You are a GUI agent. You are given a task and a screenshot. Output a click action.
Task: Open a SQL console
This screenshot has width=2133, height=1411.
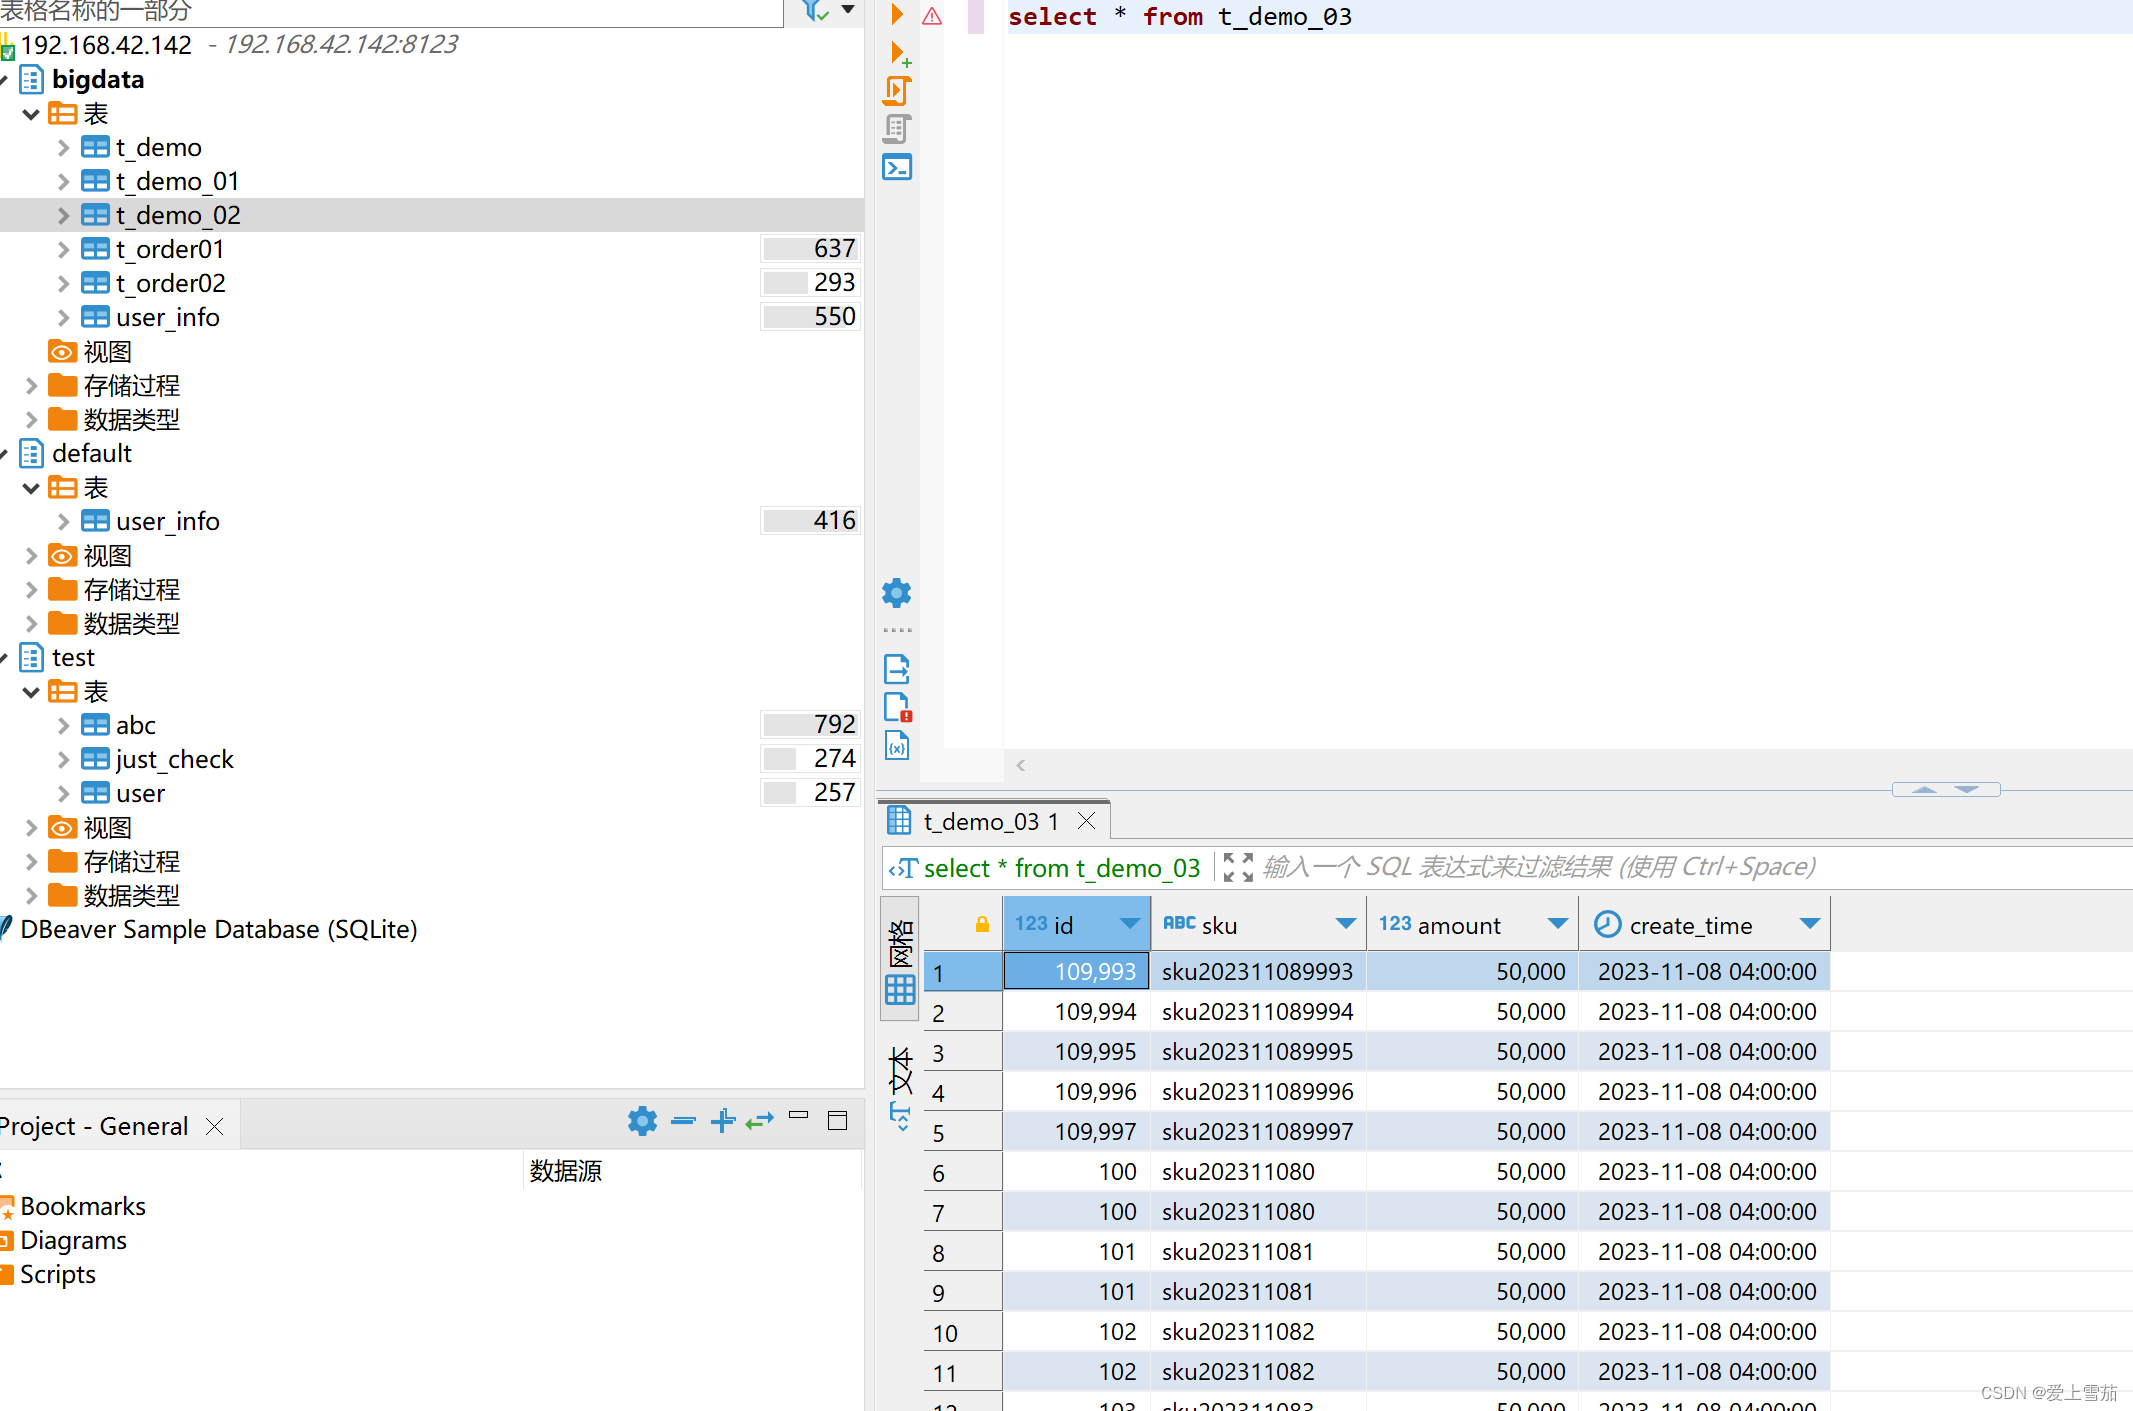[x=897, y=167]
